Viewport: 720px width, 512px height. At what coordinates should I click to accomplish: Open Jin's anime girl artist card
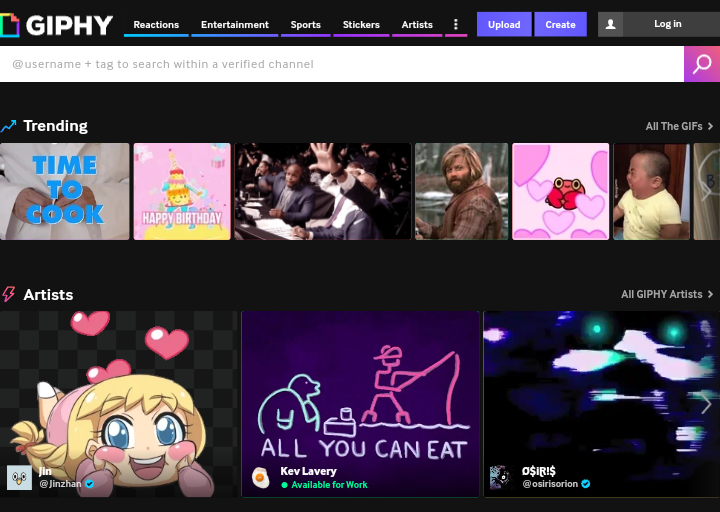(118, 404)
